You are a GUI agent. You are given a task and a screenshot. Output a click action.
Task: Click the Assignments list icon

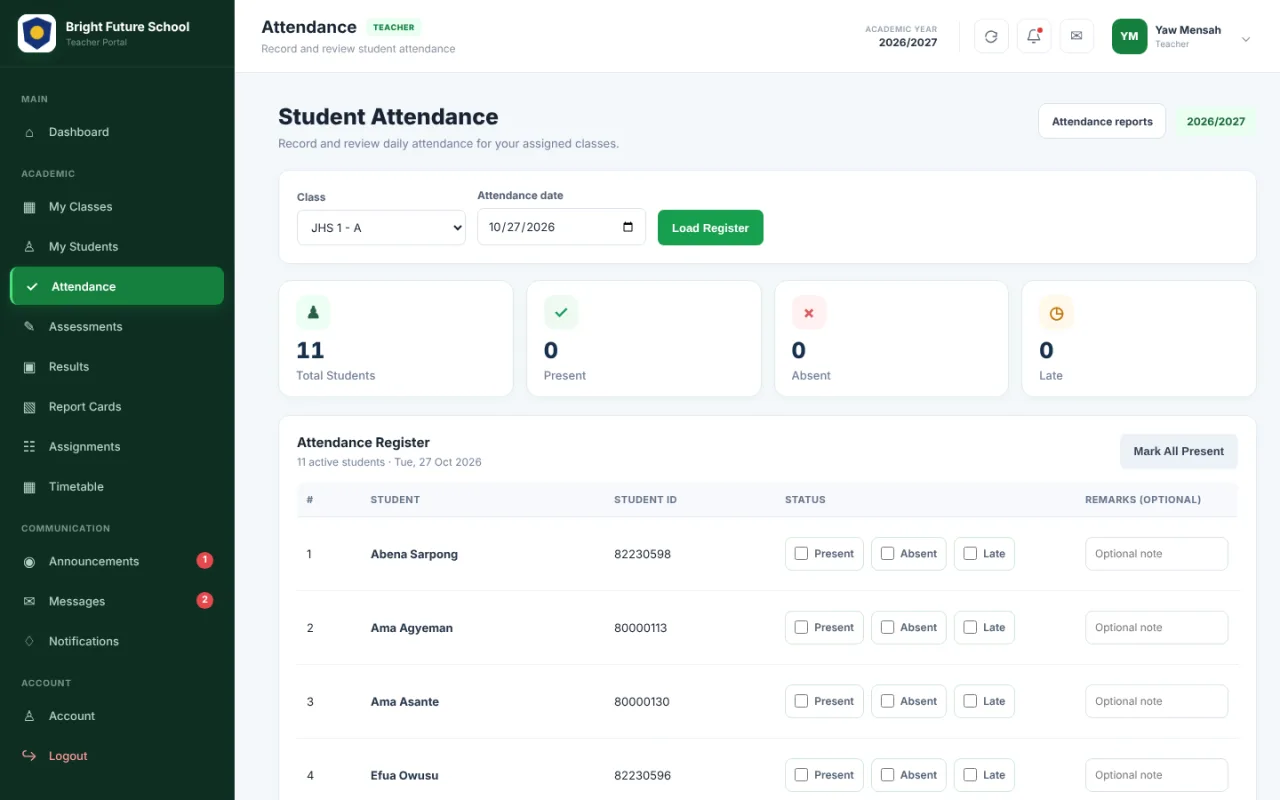click(x=29, y=447)
